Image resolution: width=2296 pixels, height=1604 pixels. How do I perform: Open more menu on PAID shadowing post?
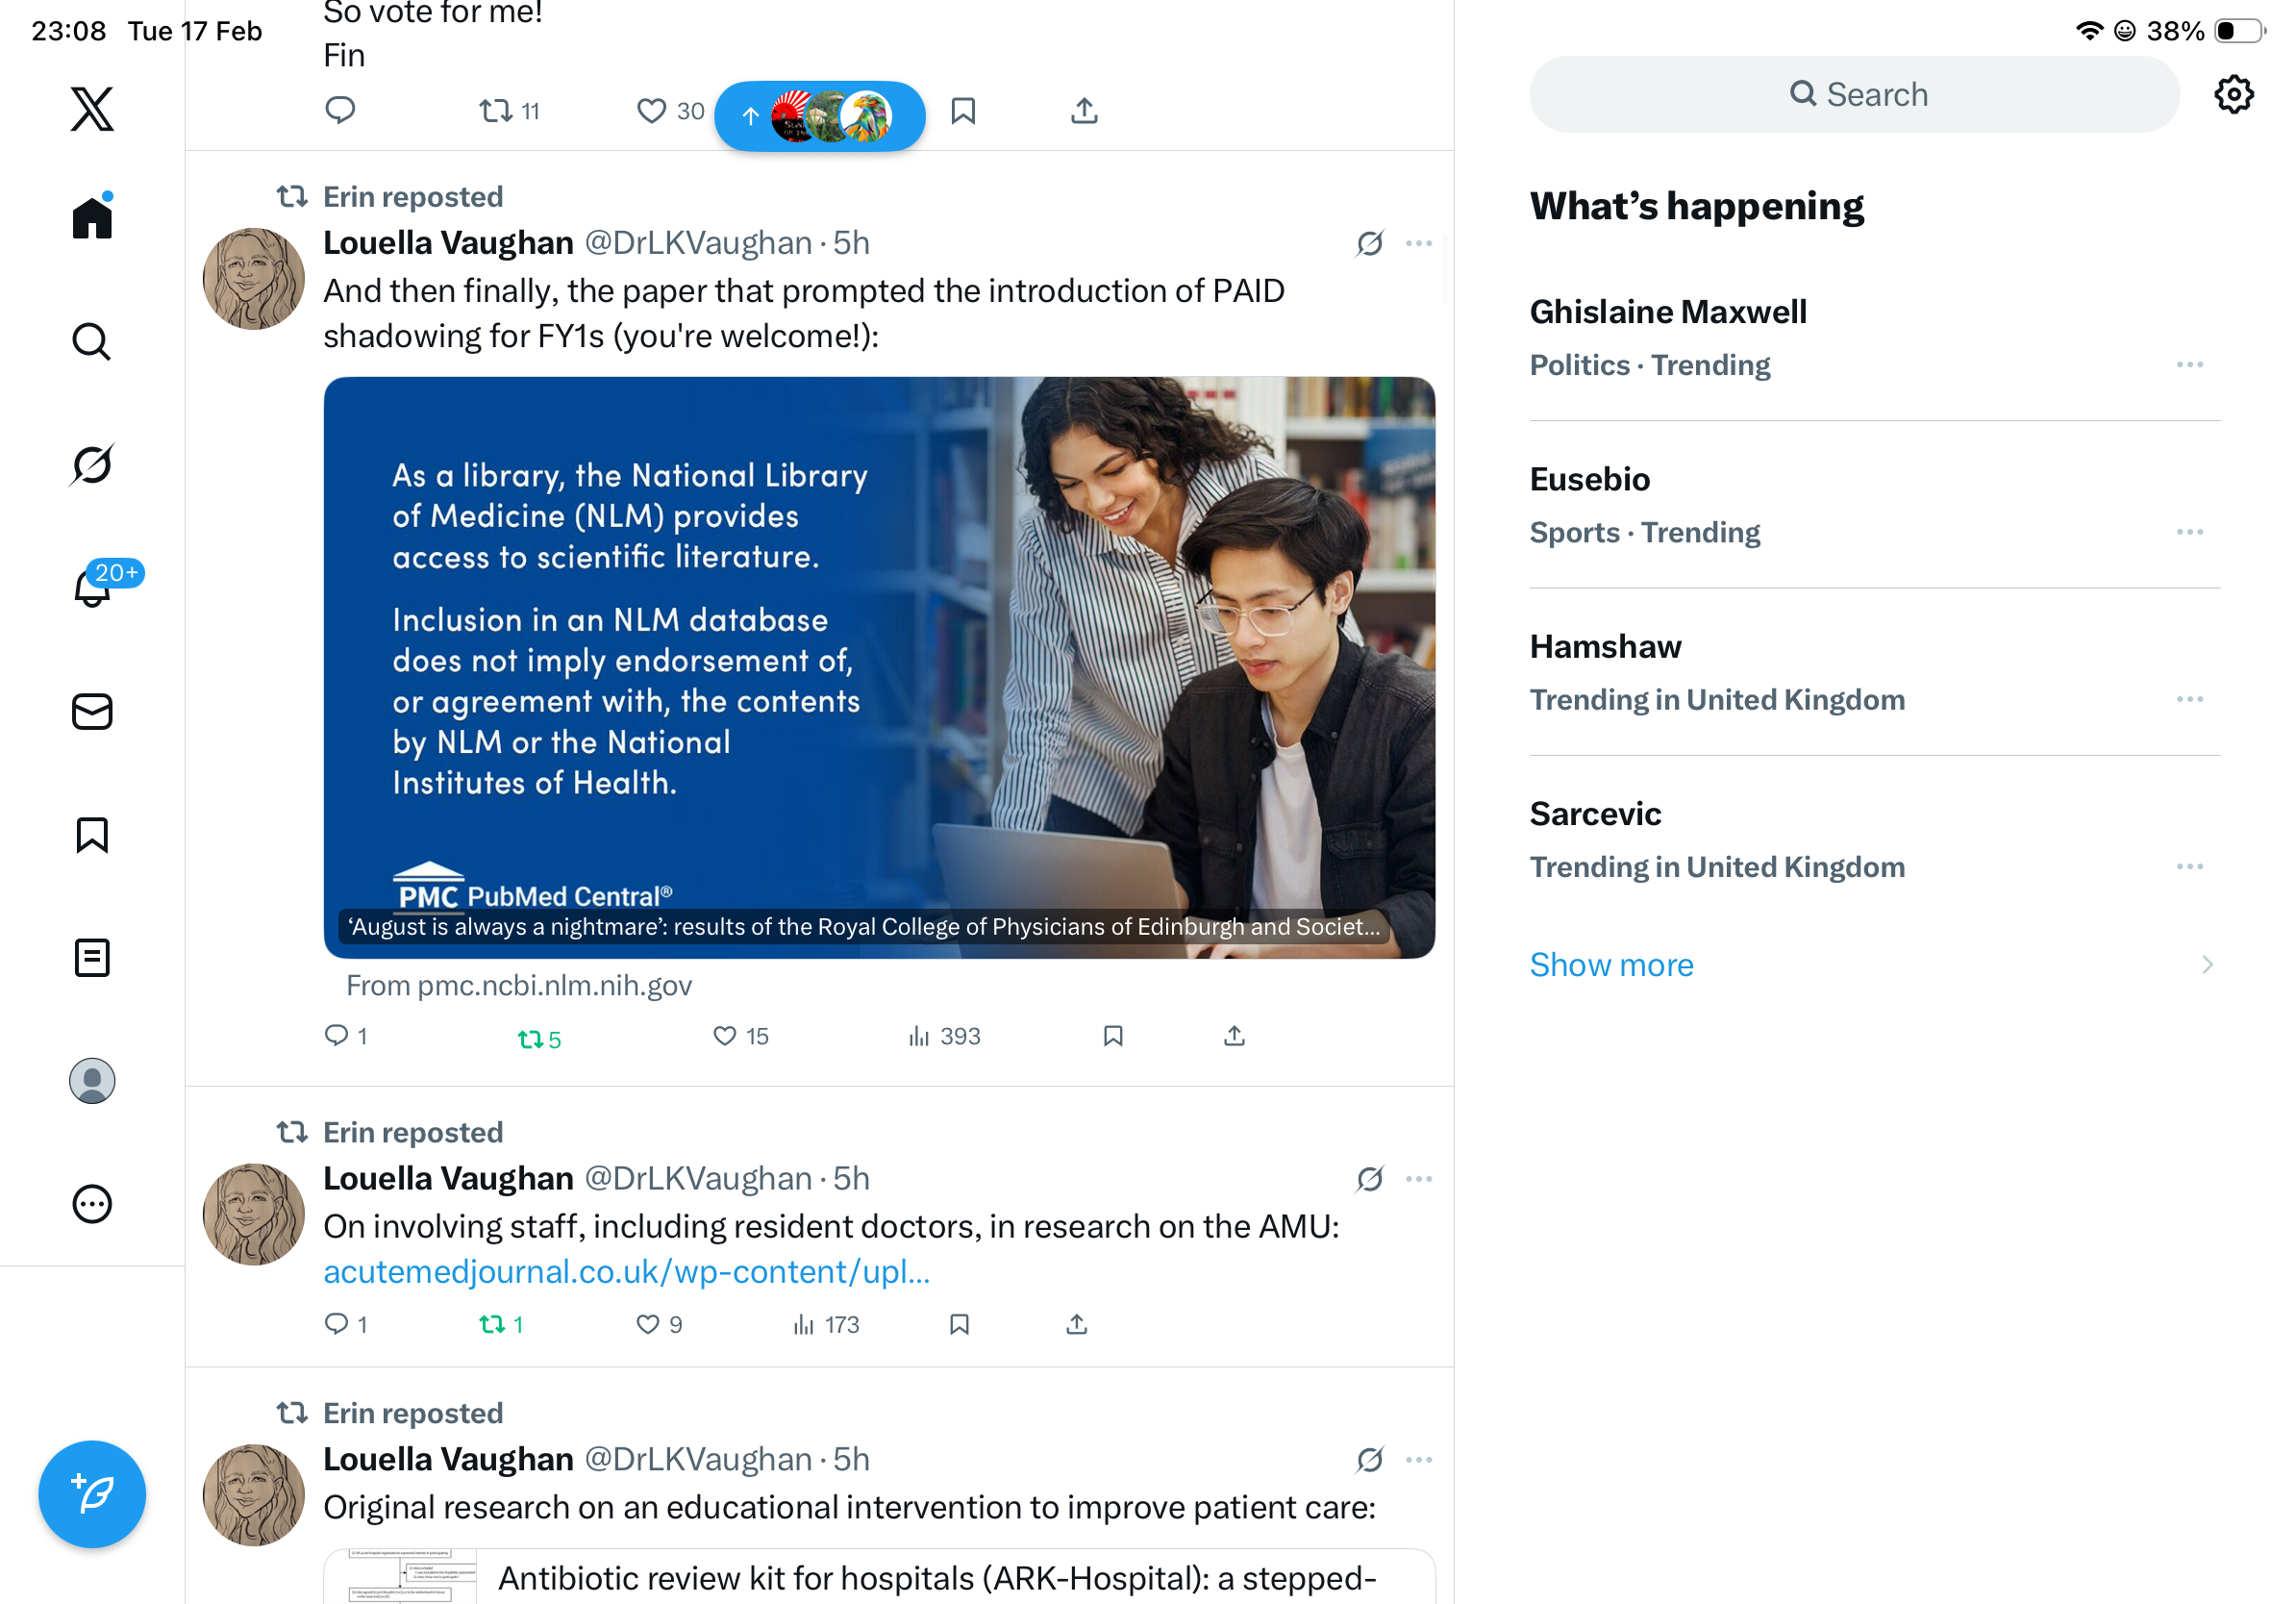1418,243
